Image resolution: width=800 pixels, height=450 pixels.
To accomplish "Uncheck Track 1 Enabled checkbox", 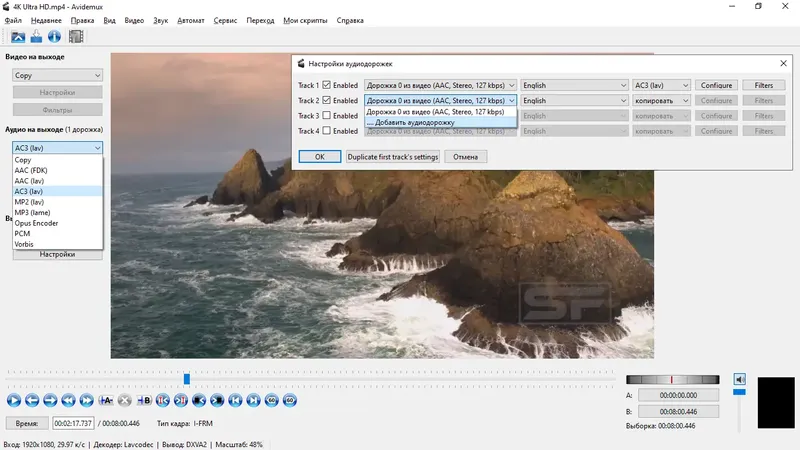I will 326,86.
